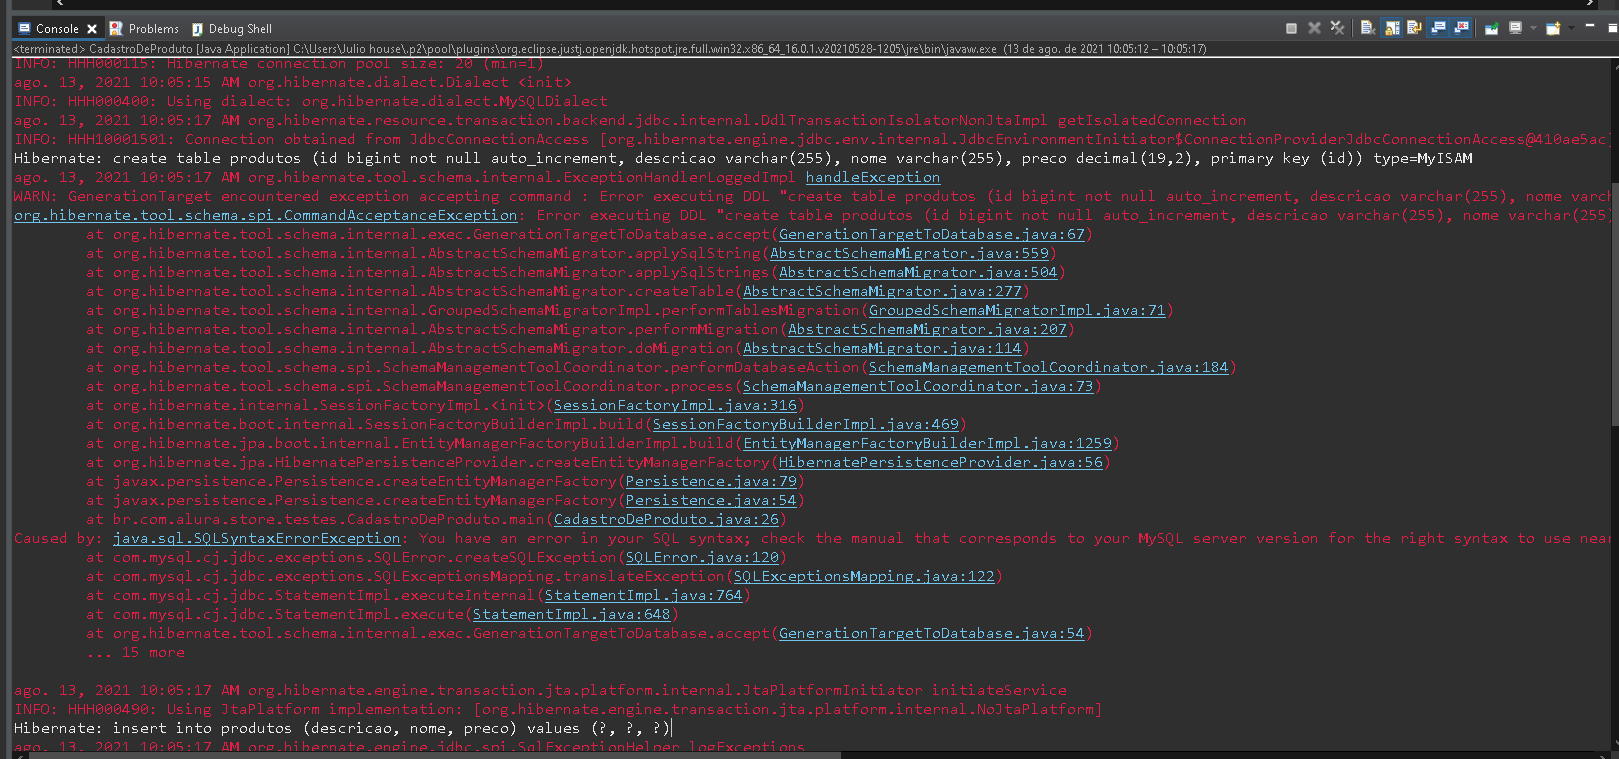Toggle Word Wrap in console
This screenshot has height=759, width=1619.
[1414, 28]
